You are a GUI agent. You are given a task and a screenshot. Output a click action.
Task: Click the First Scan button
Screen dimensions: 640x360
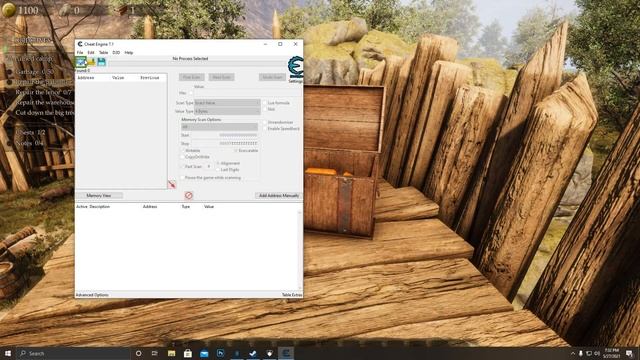(x=191, y=77)
